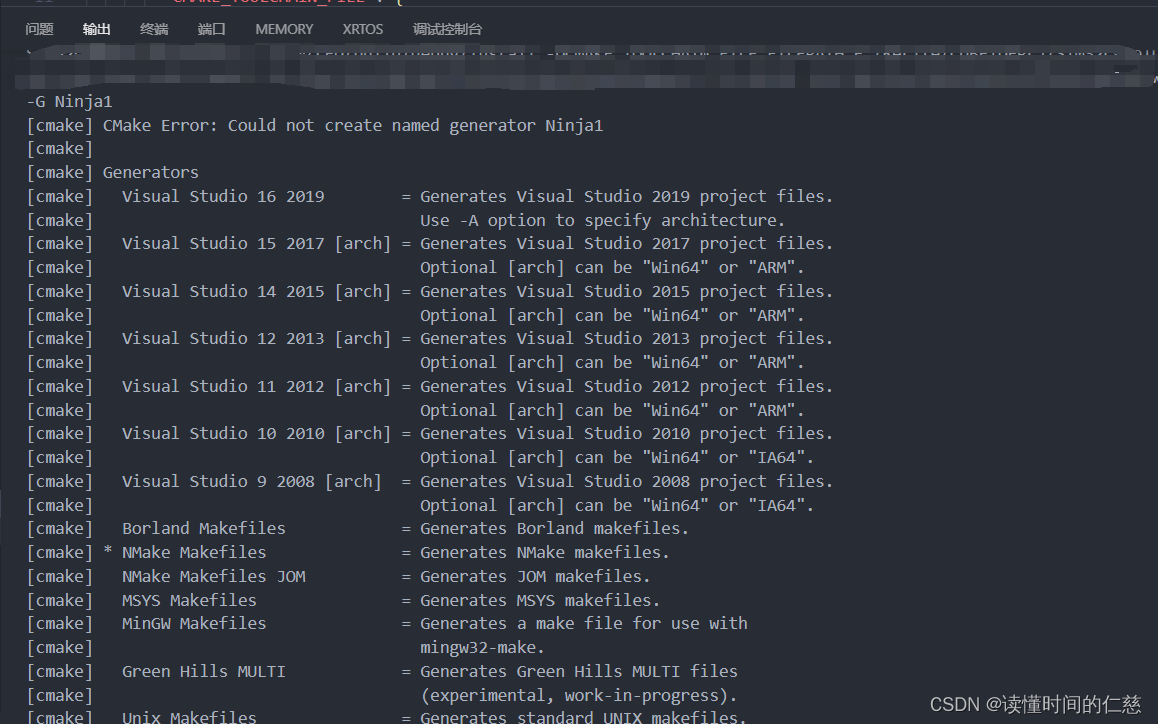Screen dimensions: 1158x724
Task: Click the MinGW Makefiles generator entry
Action: (193, 623)
